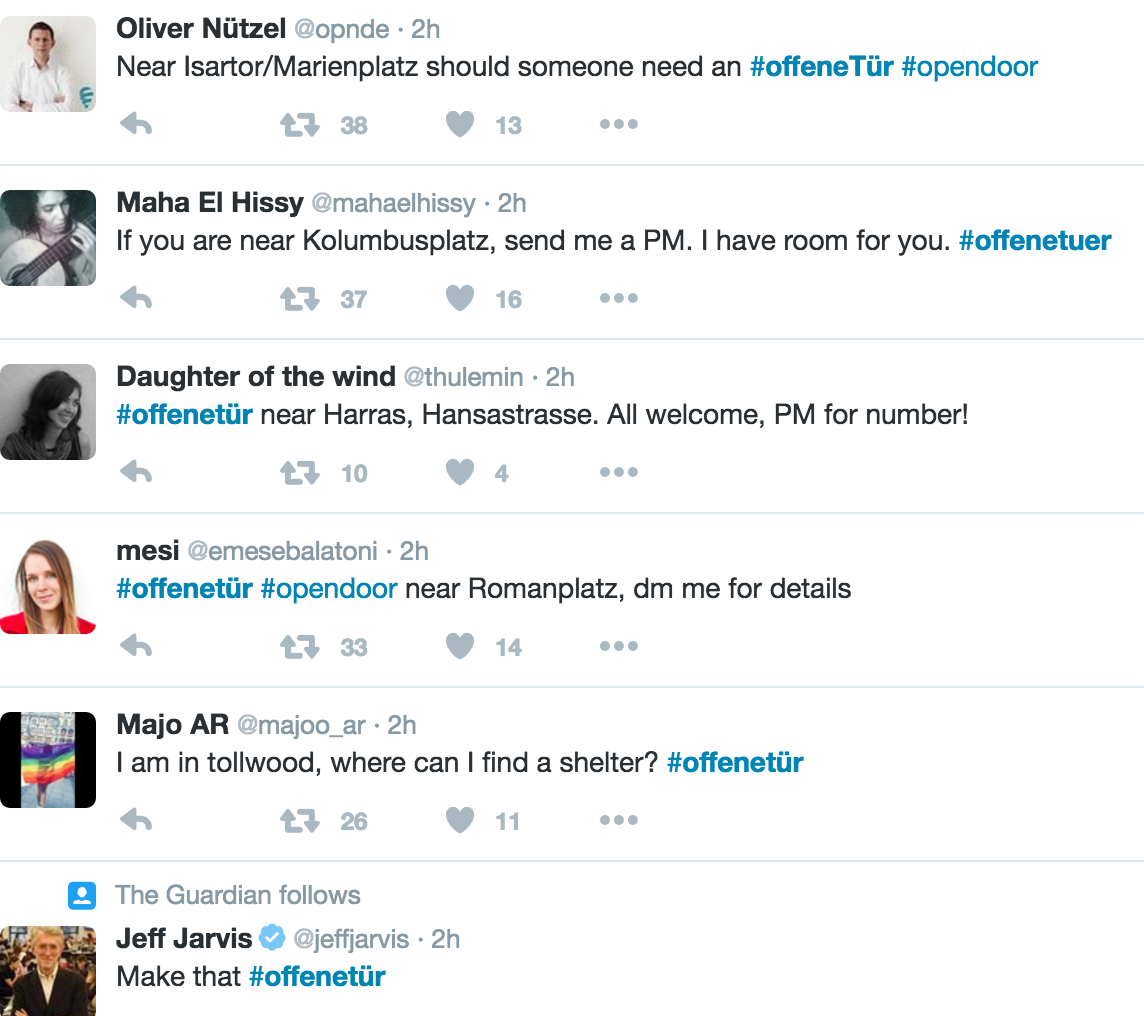The image size is (1144, 1016).
Task: Open more options on Oliver Nützel's tweet
Action: 618,125
